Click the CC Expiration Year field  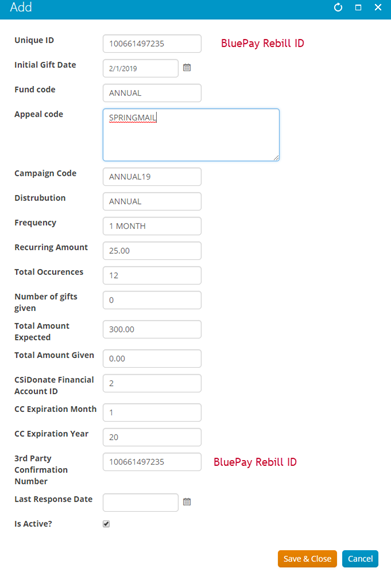click(152, 437)
